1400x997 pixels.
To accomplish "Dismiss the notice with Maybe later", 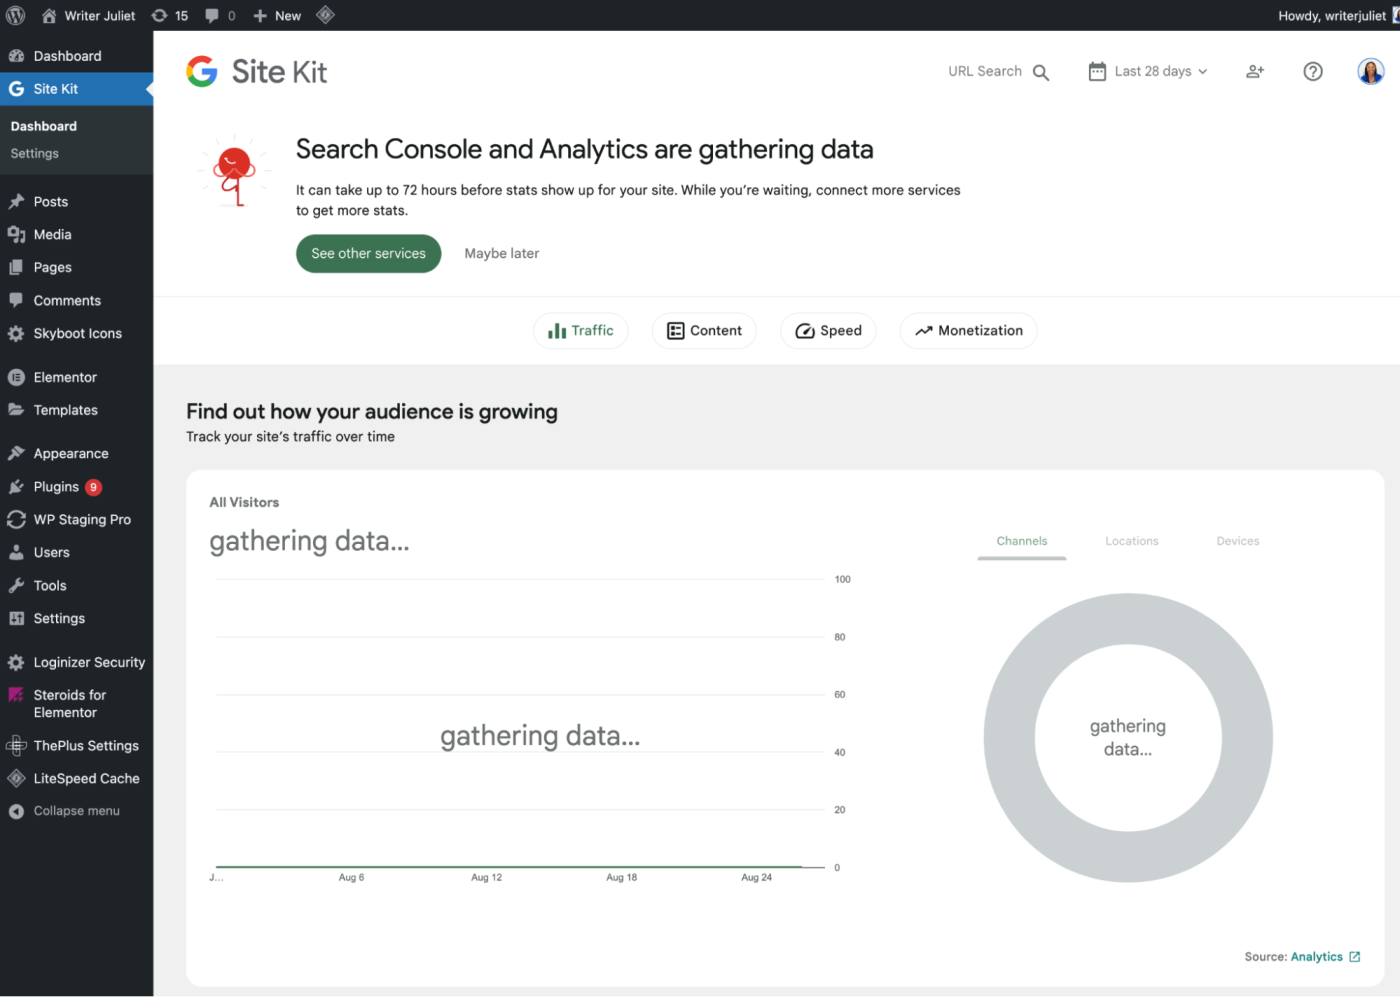I will click(x=502, y=254).
